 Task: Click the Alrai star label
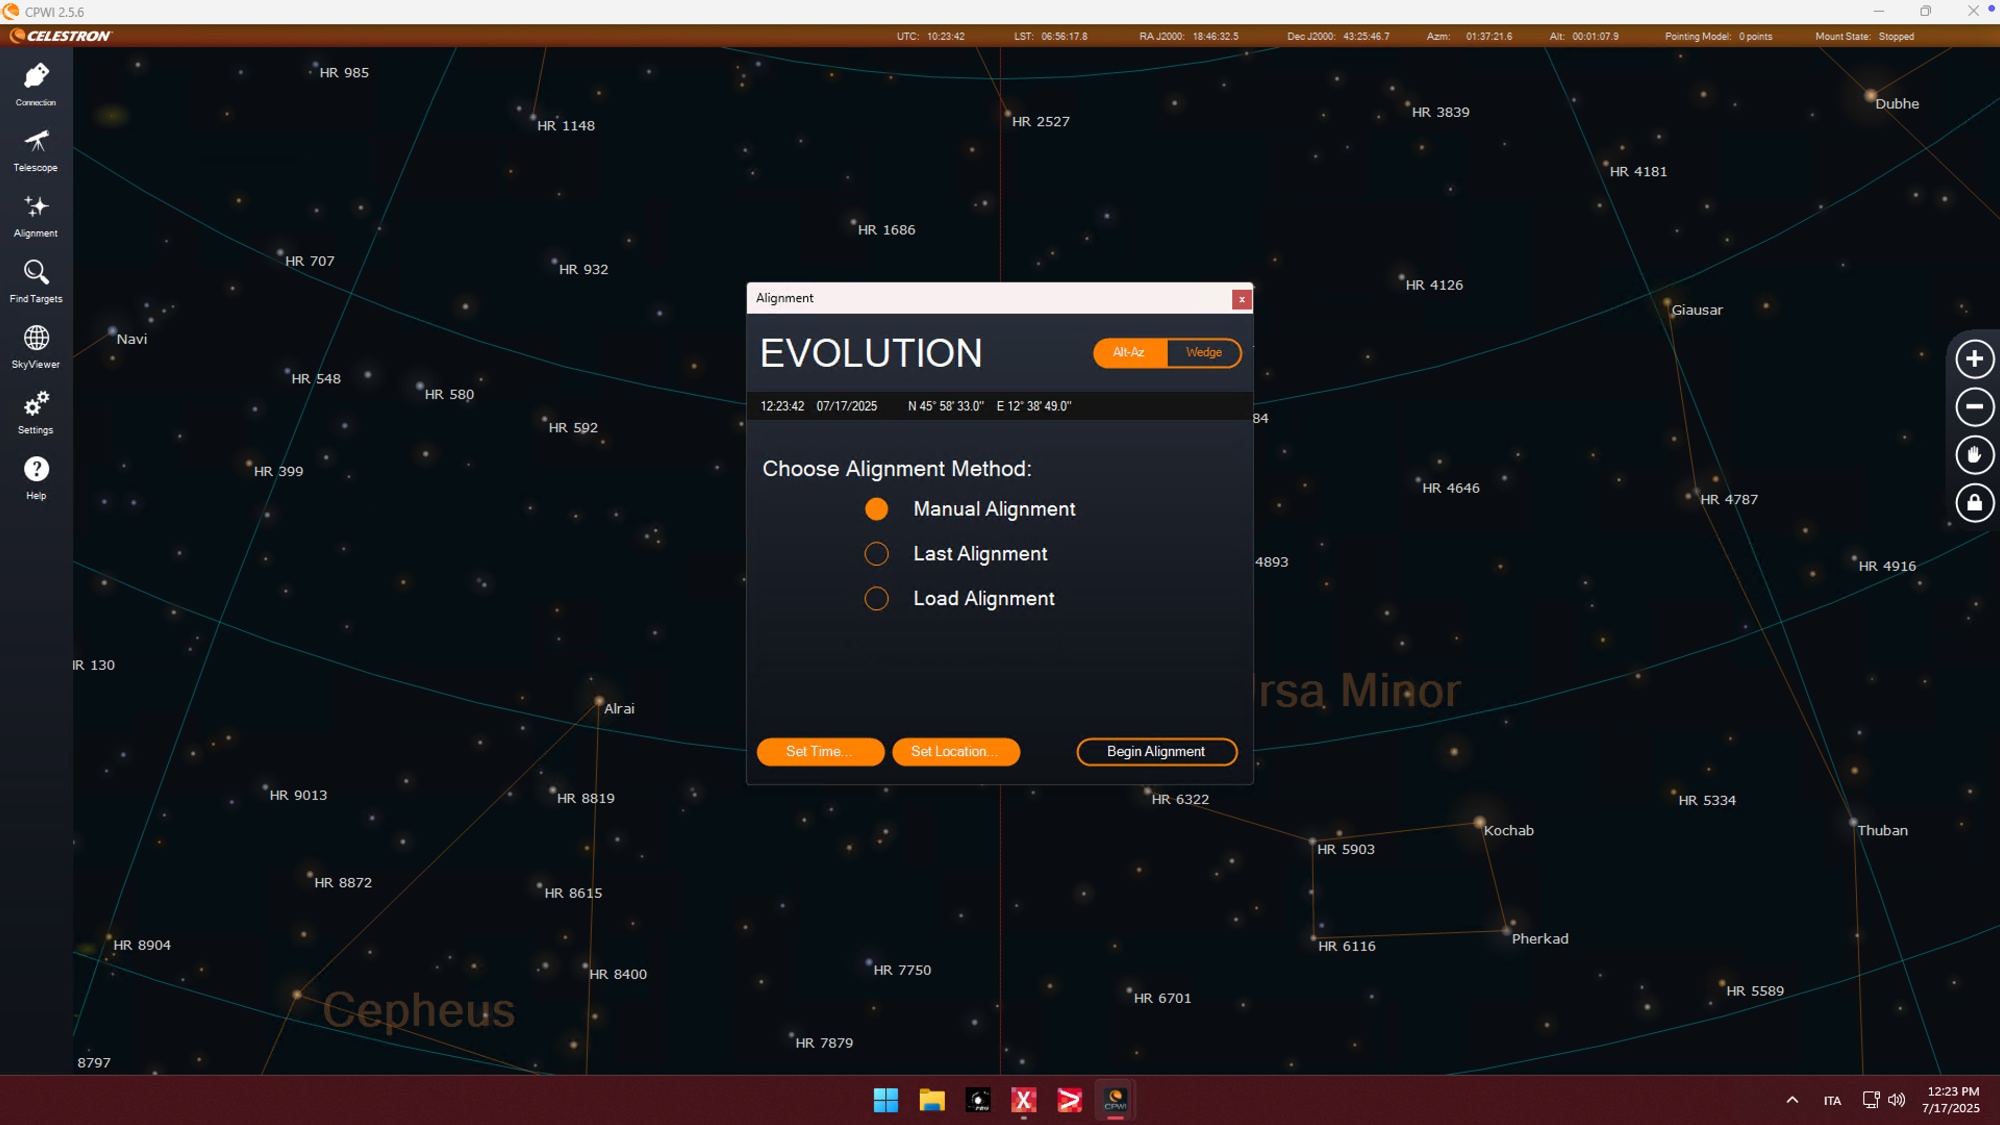[x=619, y=709]
